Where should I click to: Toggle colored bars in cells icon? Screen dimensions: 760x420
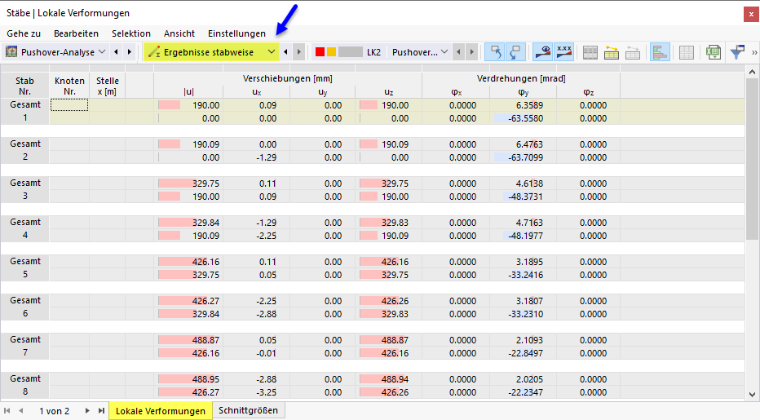(x=660, y=52)
